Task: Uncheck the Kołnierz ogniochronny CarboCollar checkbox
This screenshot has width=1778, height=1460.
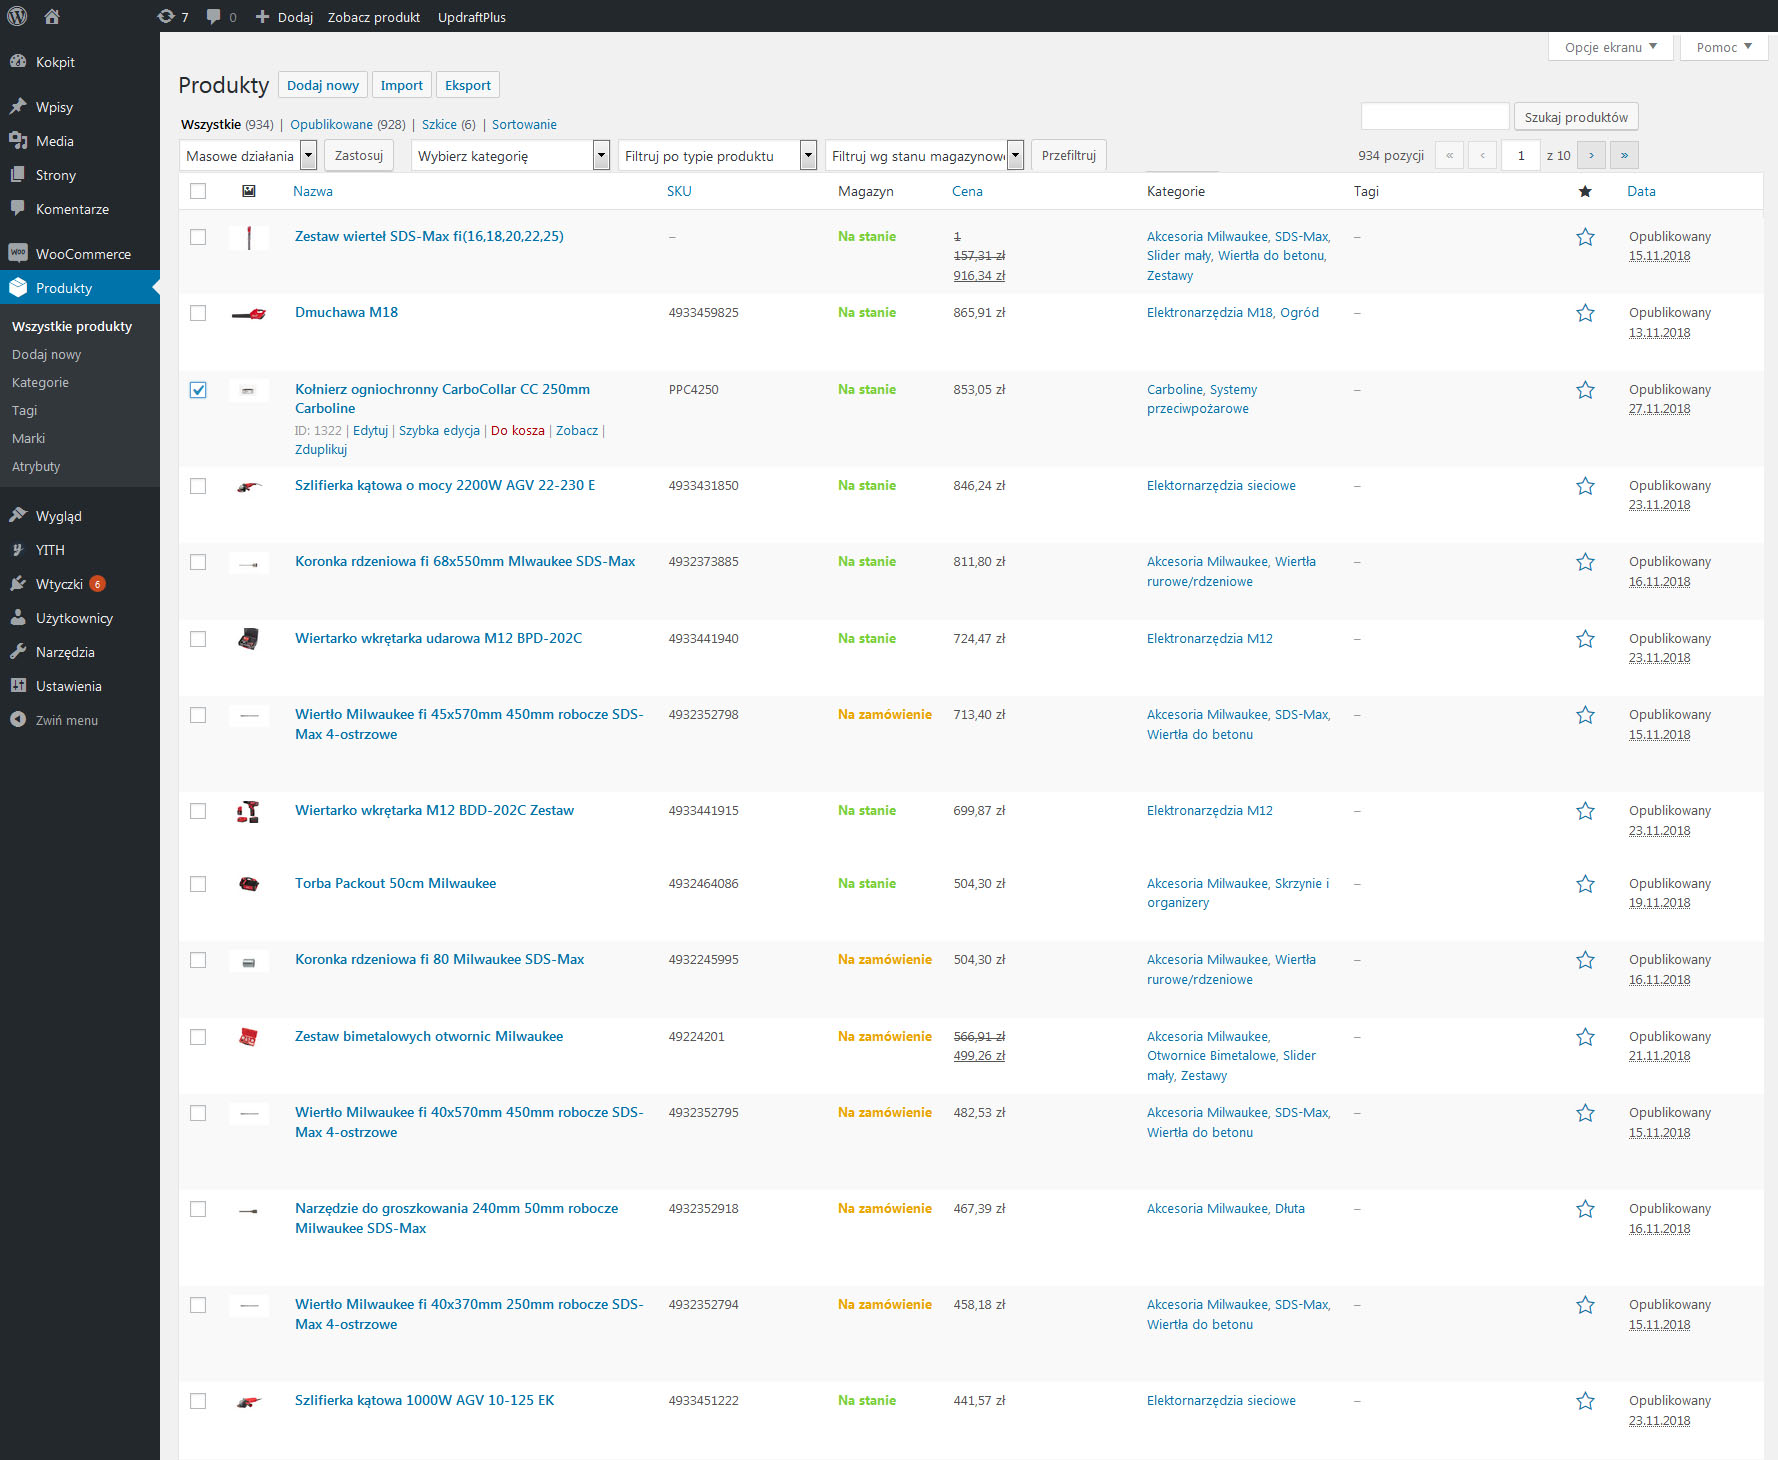Action: (198, 390)
